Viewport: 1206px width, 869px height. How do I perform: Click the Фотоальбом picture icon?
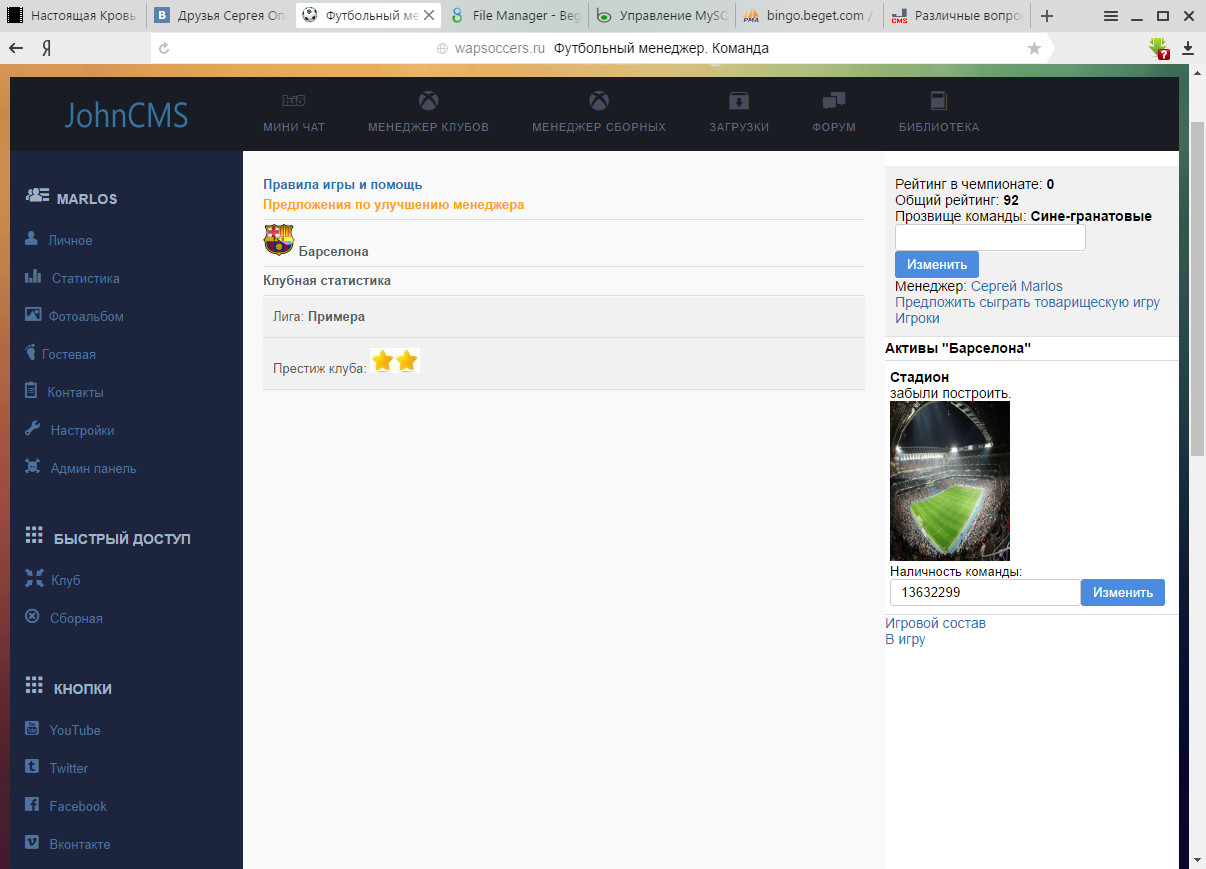click(33, 315)
